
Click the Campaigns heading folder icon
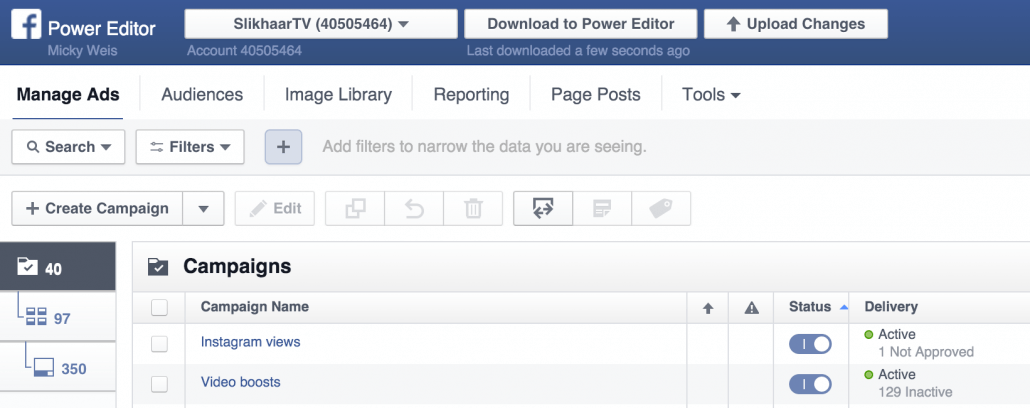coord(158,266)
